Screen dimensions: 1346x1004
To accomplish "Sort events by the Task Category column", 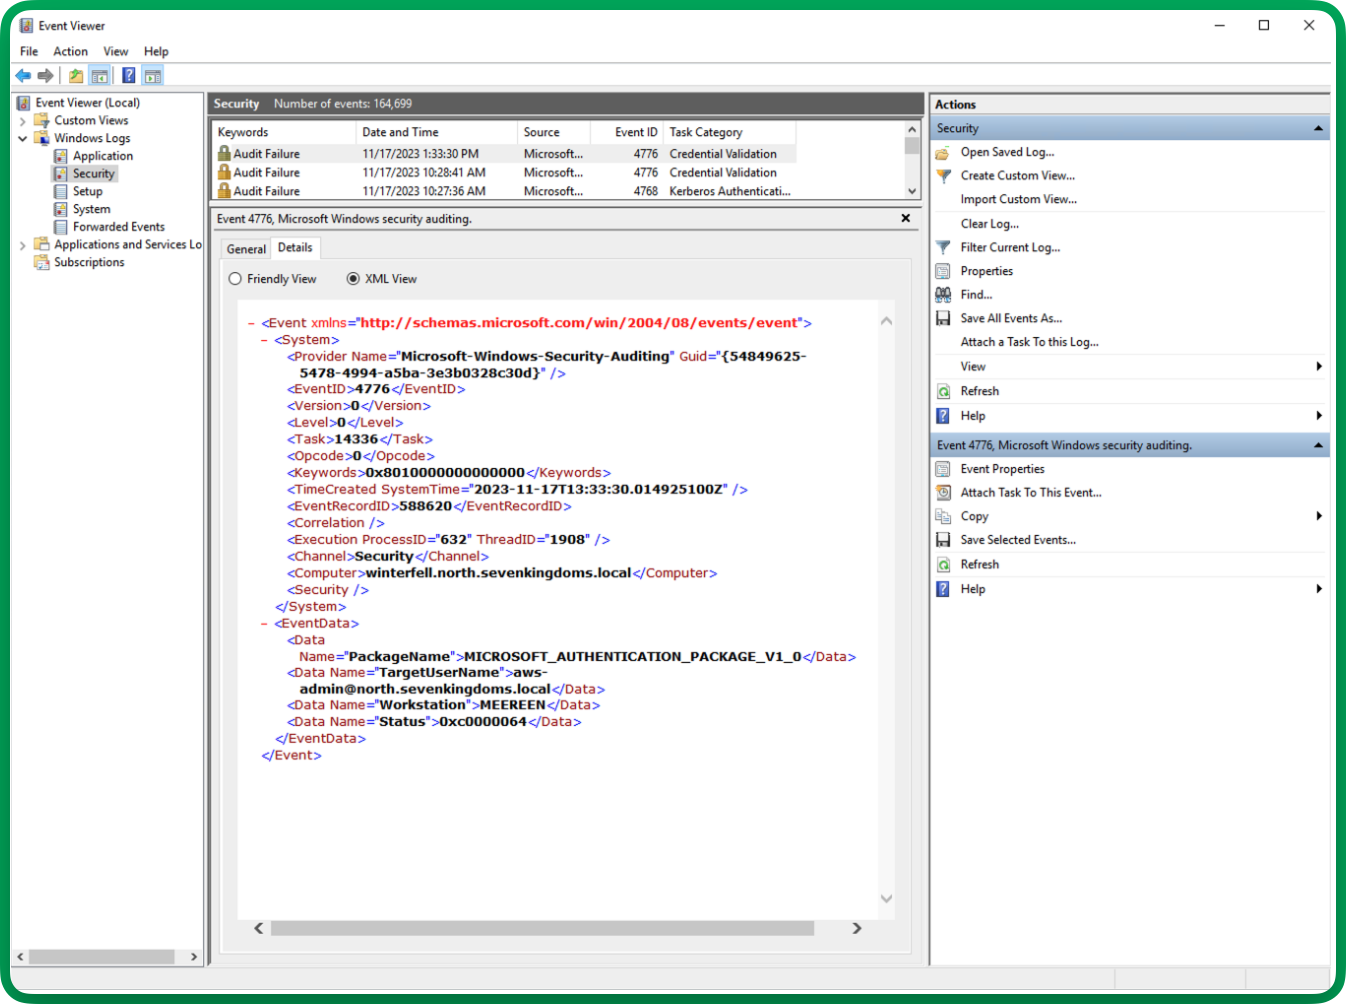I will 730,132.
